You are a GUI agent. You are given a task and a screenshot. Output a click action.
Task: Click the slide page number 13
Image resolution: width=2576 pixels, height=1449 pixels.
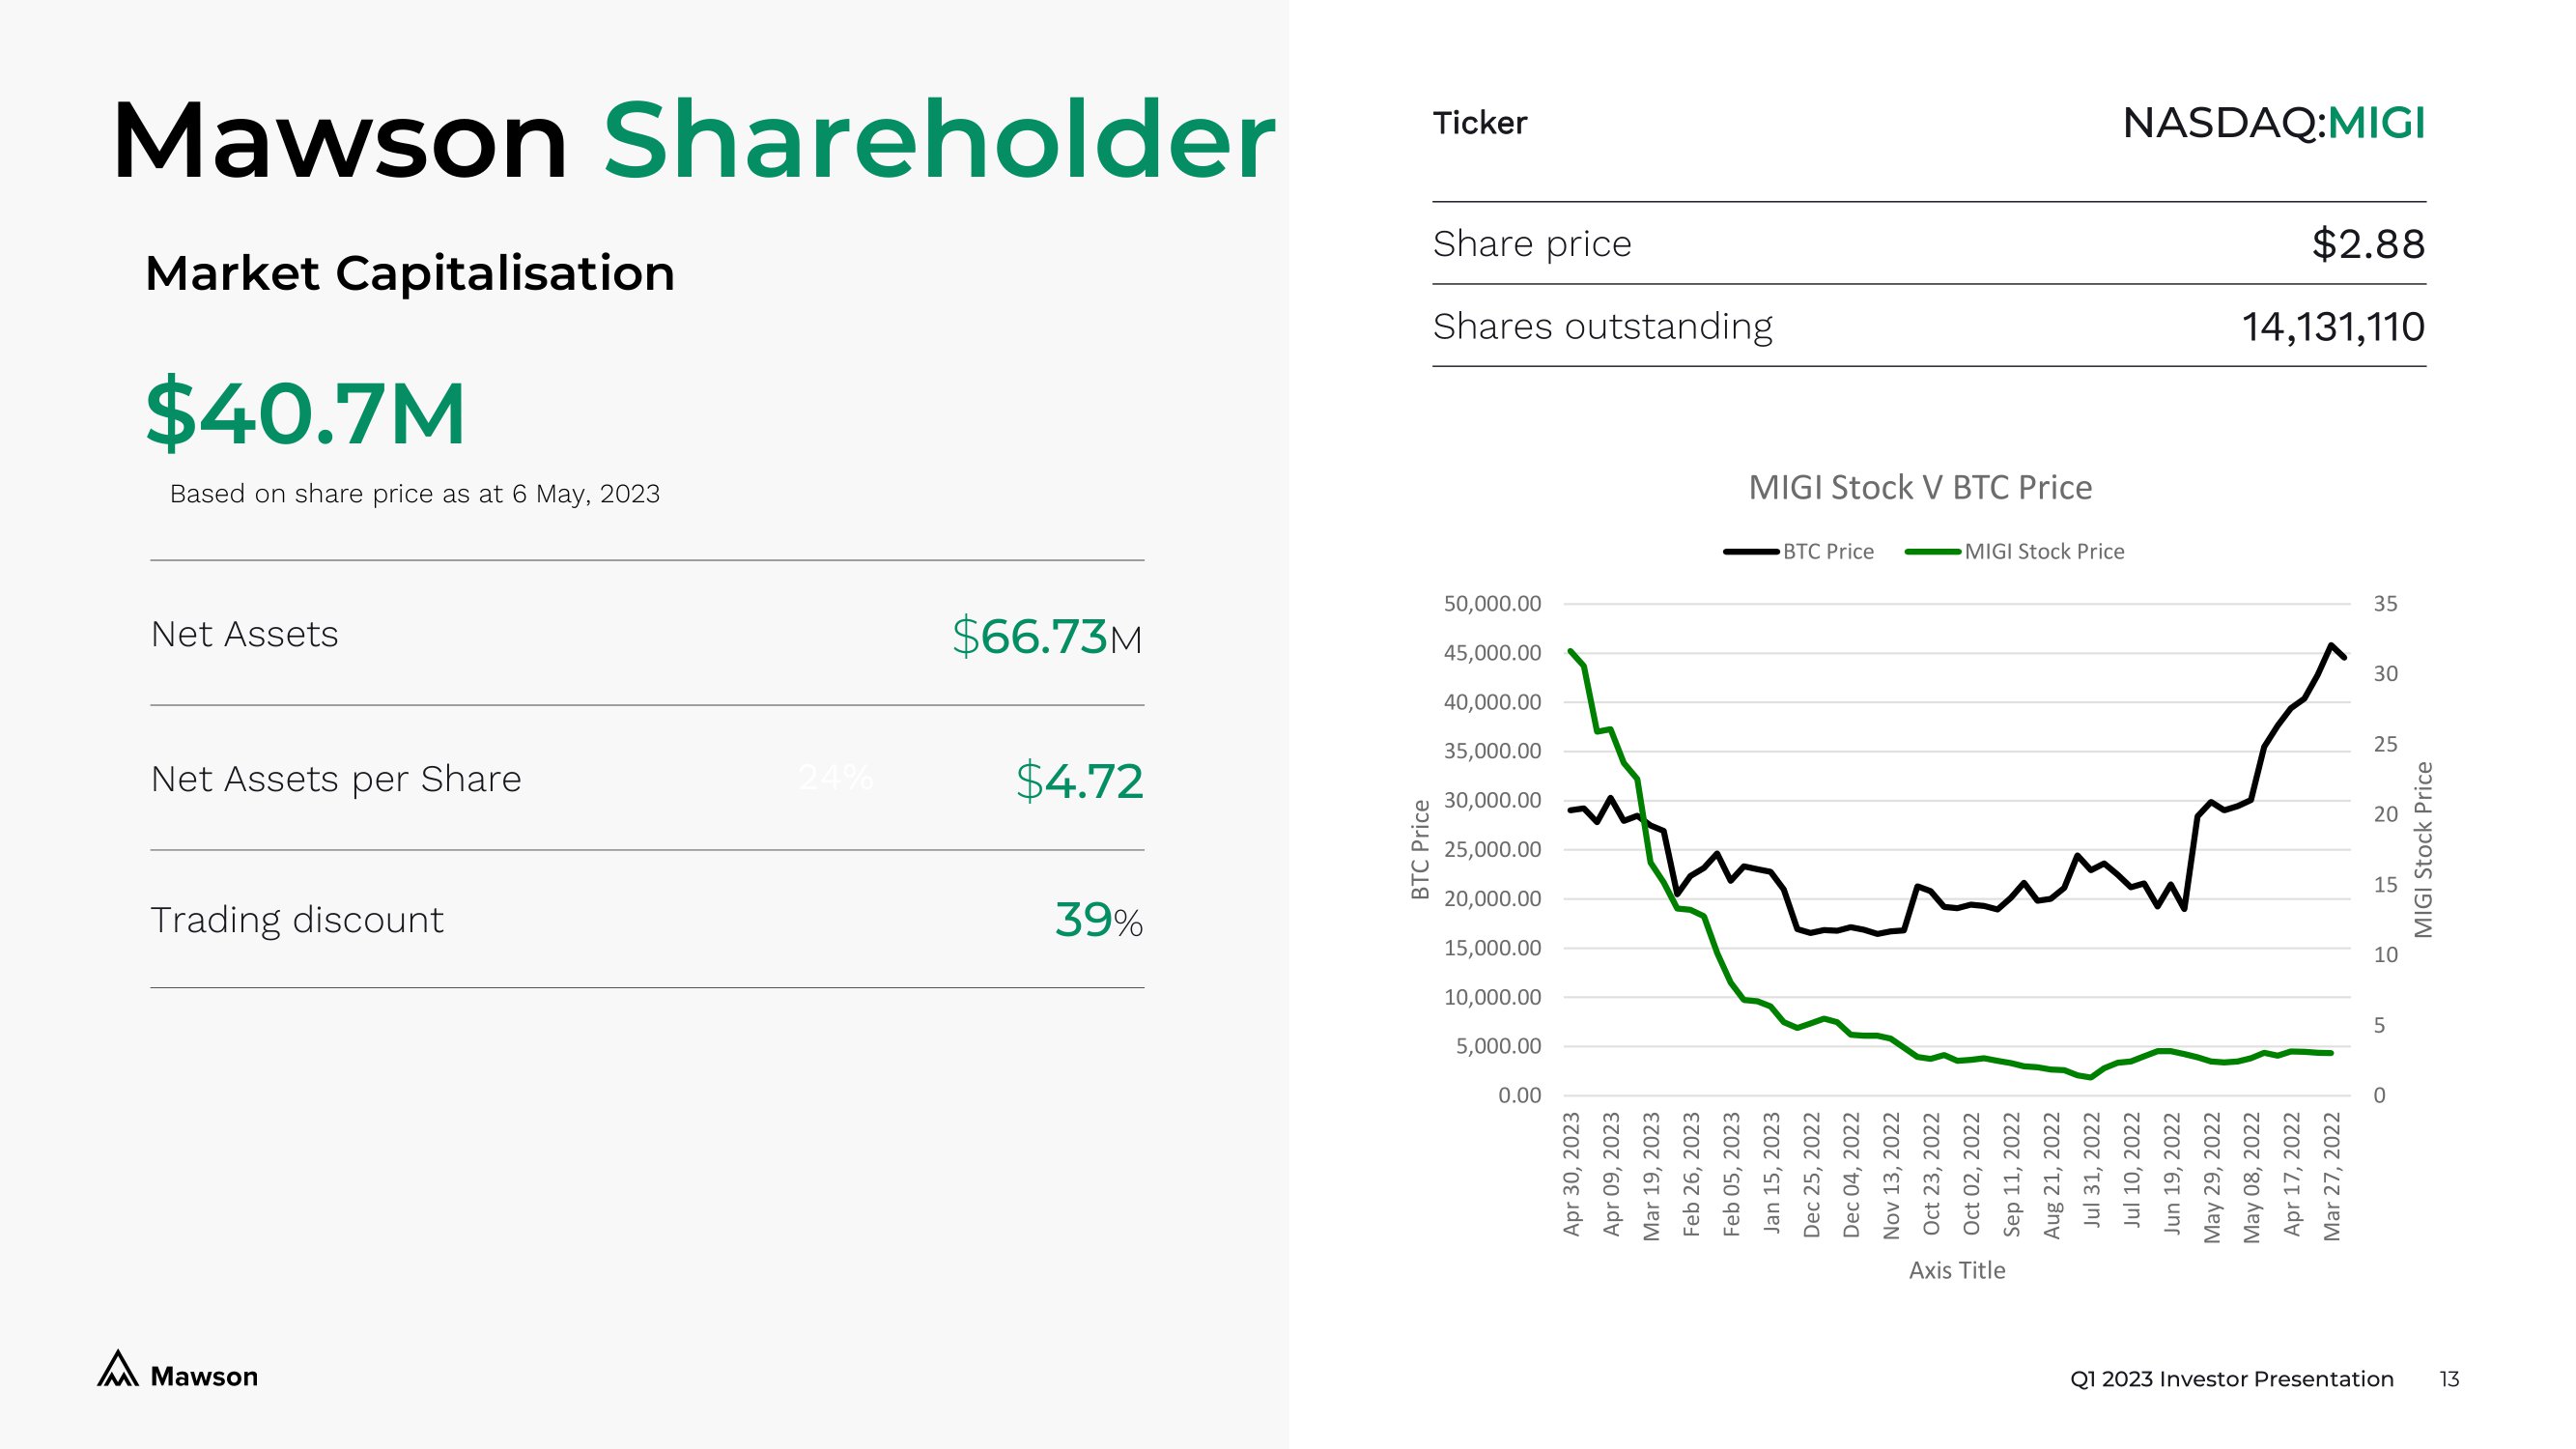tap(2449, 1379)
